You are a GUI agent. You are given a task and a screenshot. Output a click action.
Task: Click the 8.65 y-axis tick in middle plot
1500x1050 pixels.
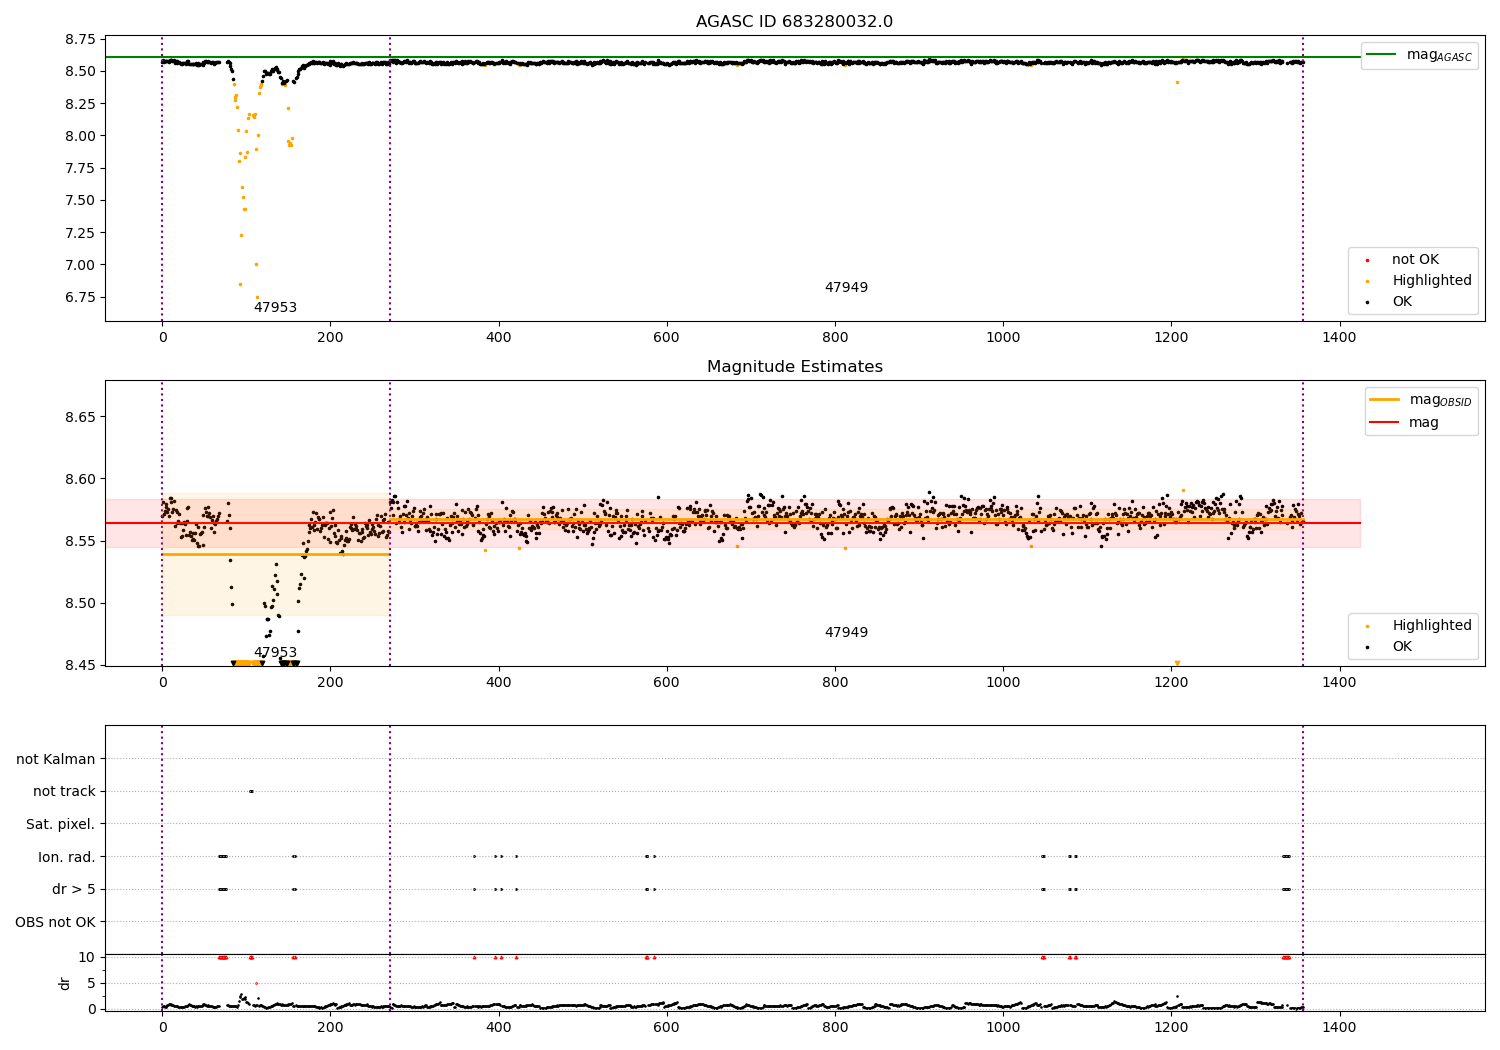tap(81, 417)
